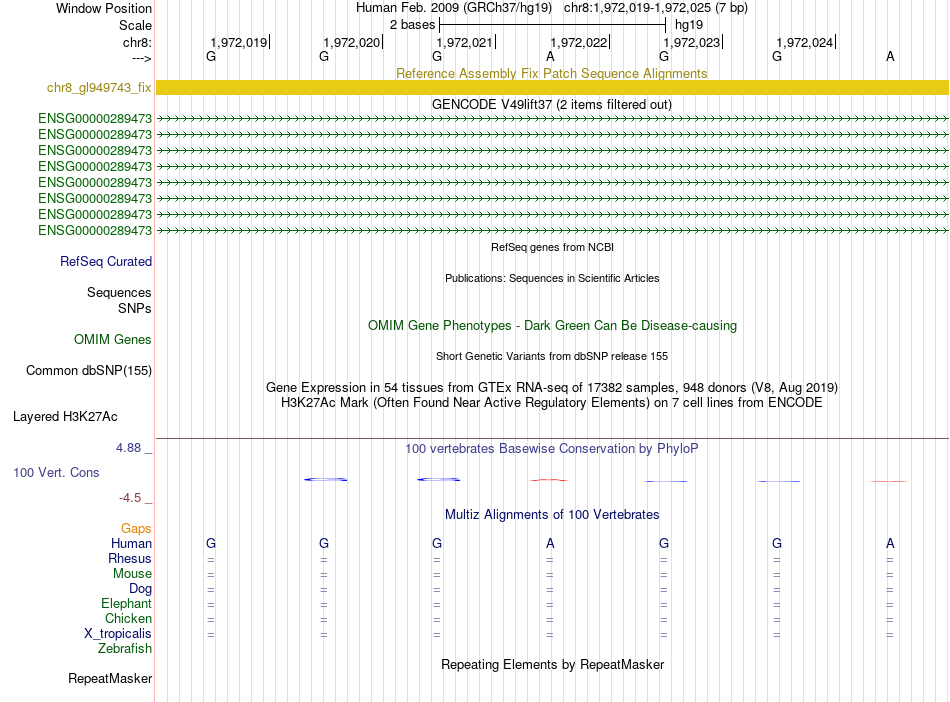950x702 pixels.
Task: Click the yellow fix patch alignment bar
Action: coord(552,88)
